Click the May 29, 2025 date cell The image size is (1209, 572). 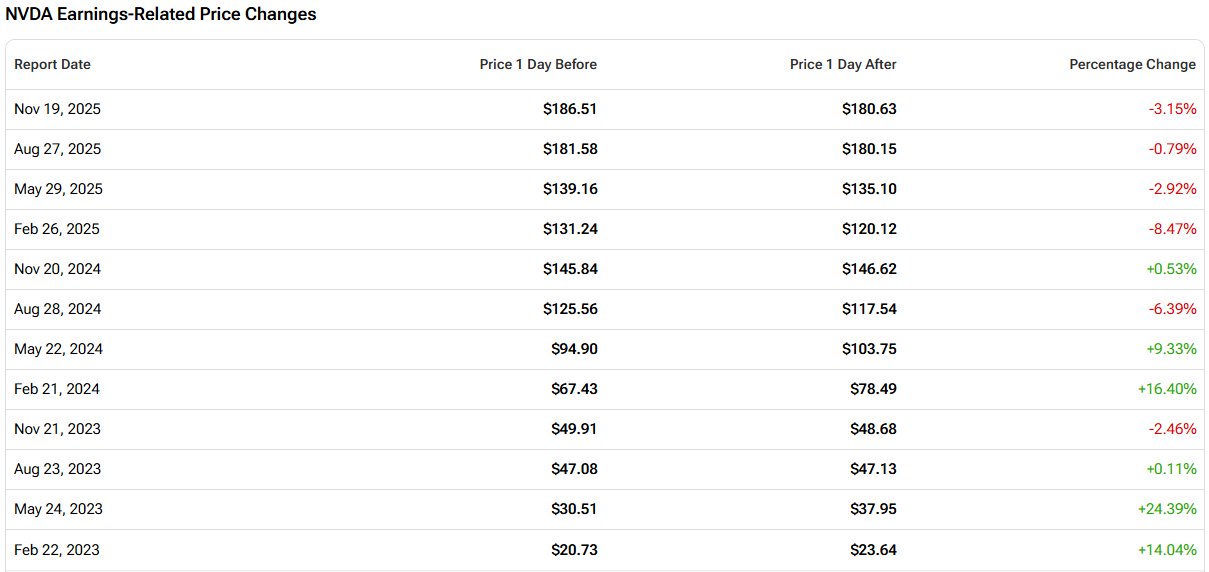pyautogui.click(x=58, y=189)
